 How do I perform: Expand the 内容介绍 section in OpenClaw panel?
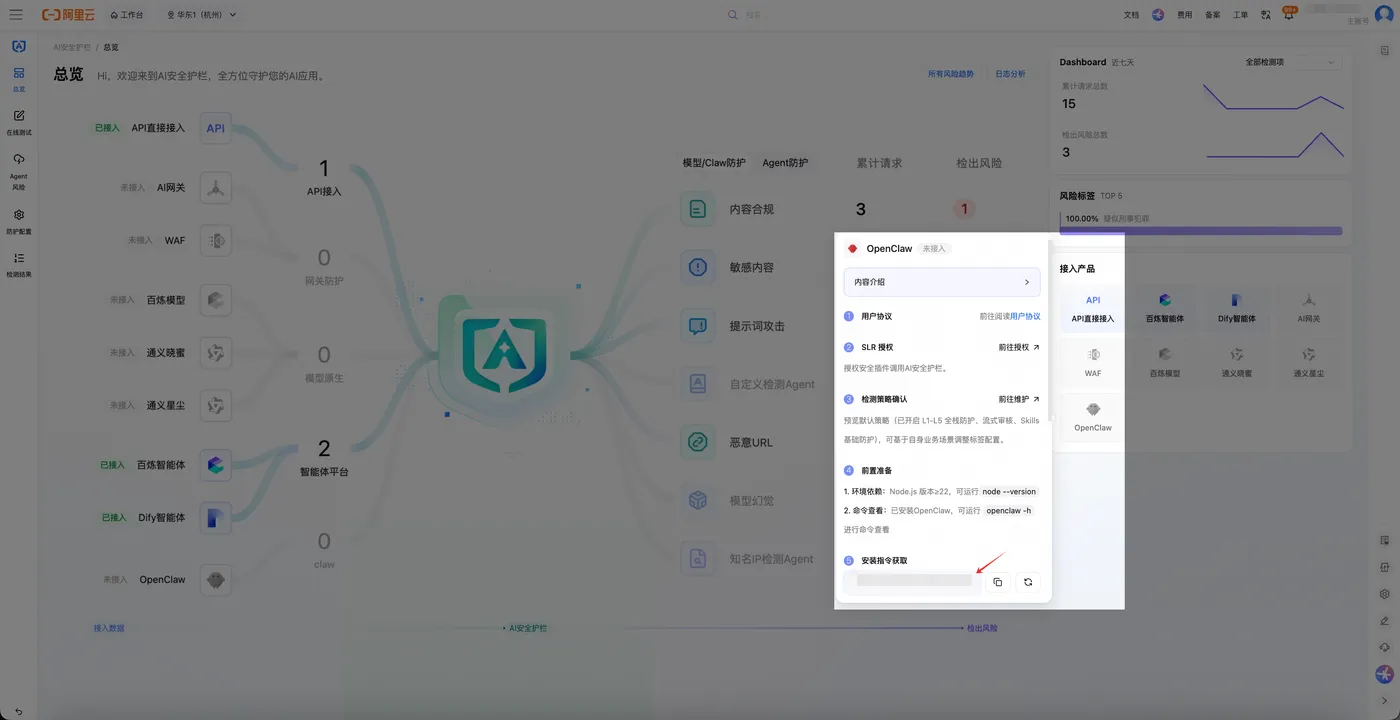tap(942, 282)
